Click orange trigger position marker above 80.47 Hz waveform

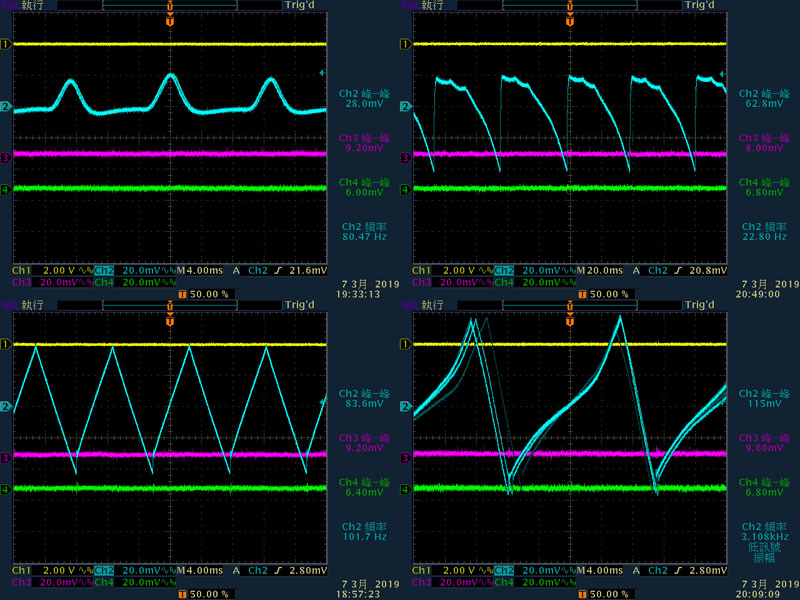point(170,21)
